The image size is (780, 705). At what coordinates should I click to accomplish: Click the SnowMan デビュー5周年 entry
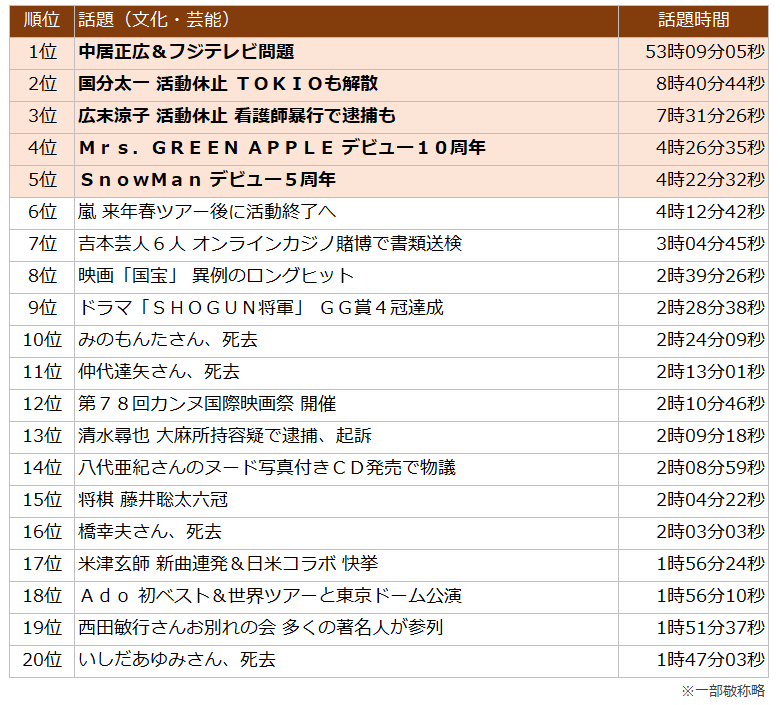click(x=207, y=180)
